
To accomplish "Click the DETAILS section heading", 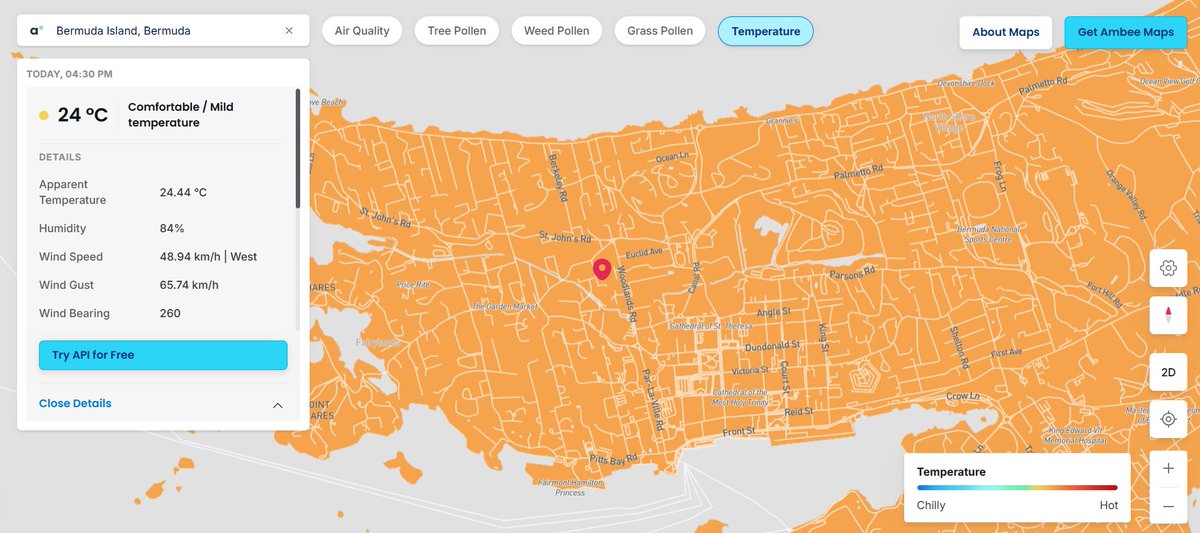I will tap(60, 157).
